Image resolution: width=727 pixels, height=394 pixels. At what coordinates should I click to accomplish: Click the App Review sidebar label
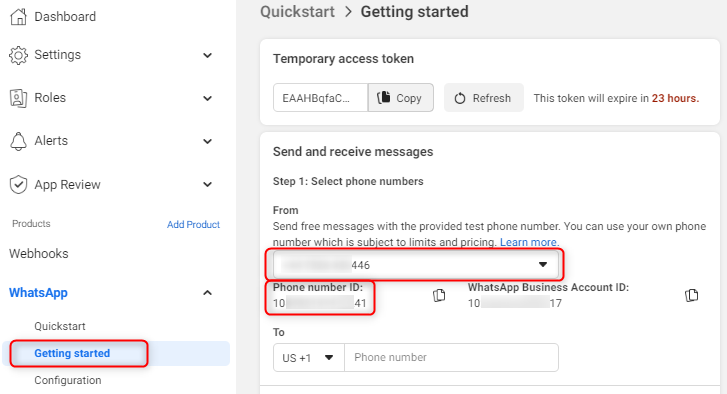67,184
